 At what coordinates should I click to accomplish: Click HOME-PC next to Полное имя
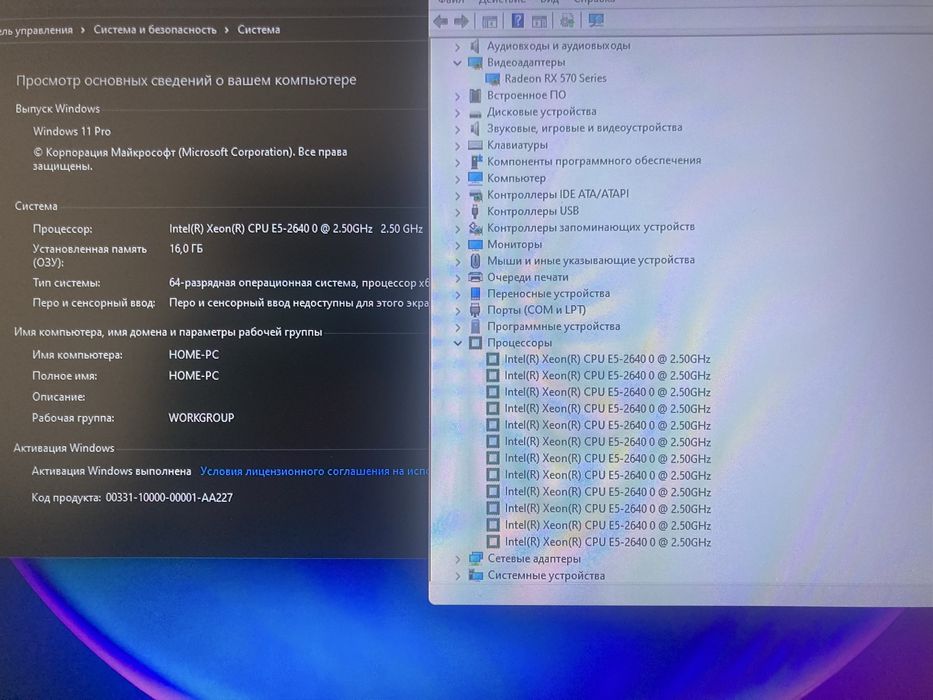click(193, 376)
